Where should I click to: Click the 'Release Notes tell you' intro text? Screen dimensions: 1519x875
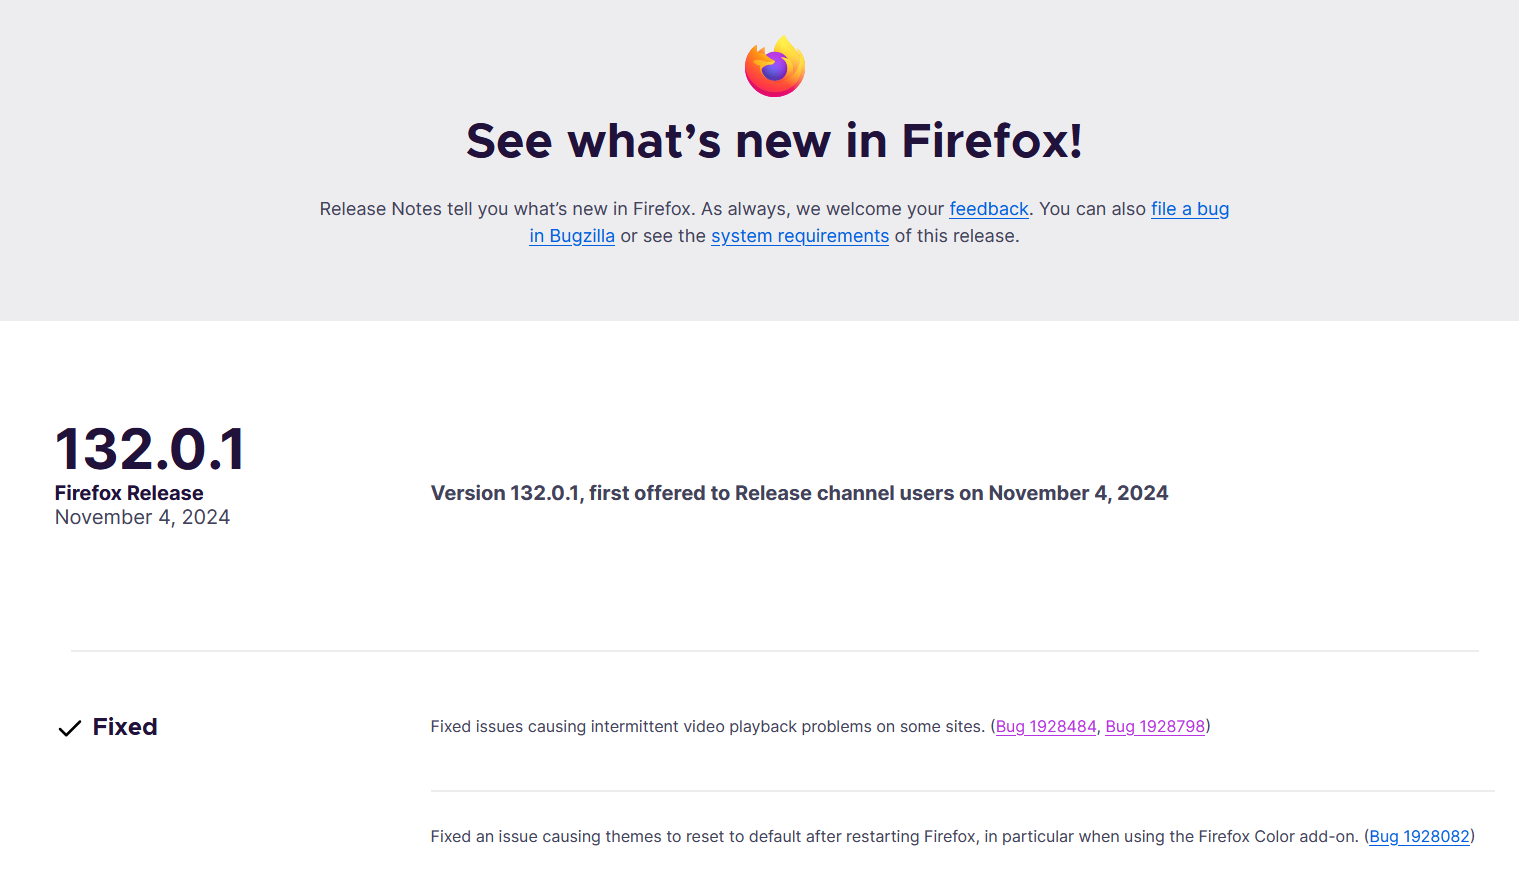point(774,222)
